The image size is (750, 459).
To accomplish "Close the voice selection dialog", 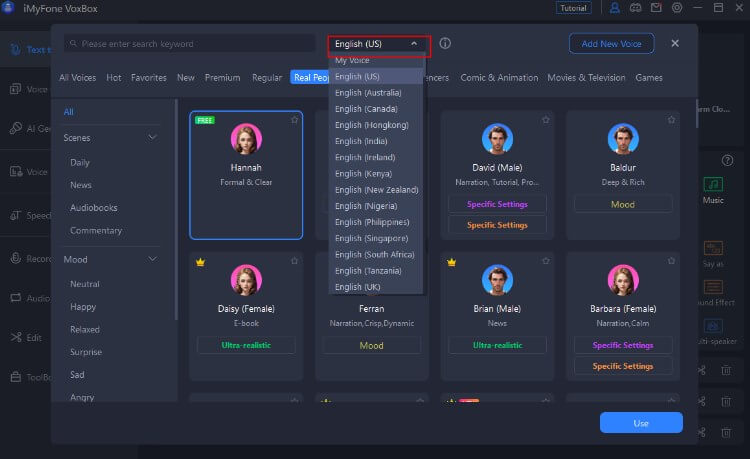I will pyautogui.click(x=675, y=44).
